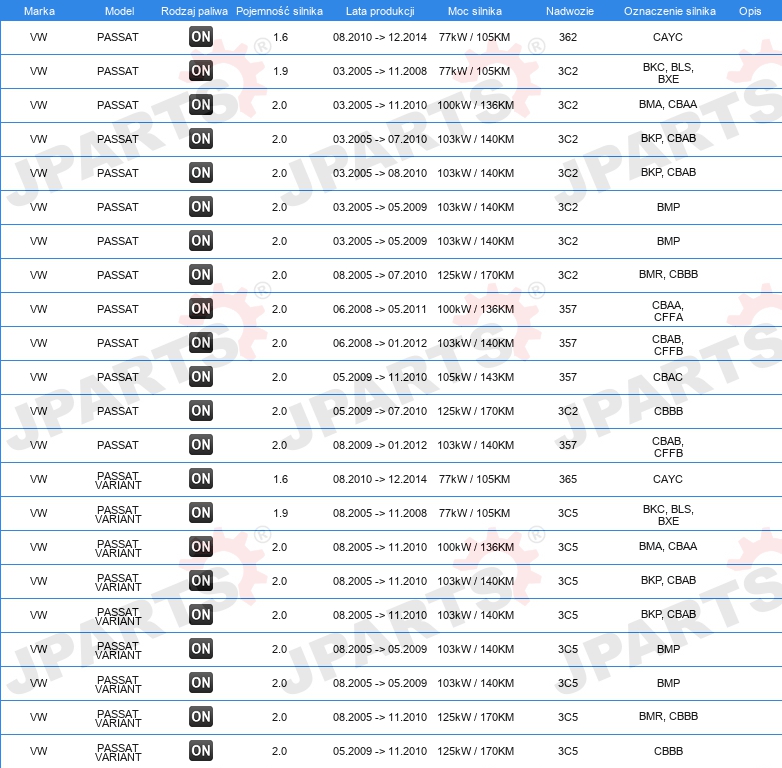Click the 1.9 capacity in the 3C5 row
Screen dimensions: 782x768
tap(280, 513)
